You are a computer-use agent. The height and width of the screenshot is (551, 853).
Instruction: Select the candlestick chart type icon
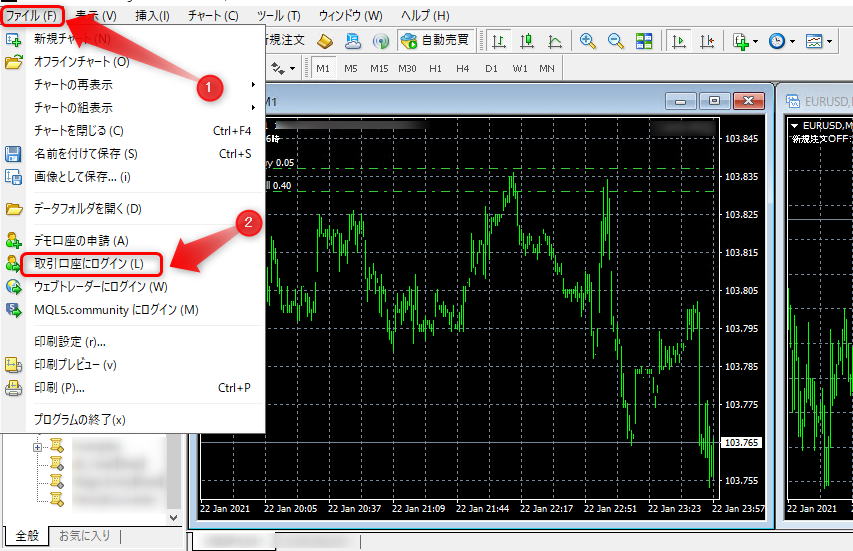pyautogui.click(x=527, y=41)
